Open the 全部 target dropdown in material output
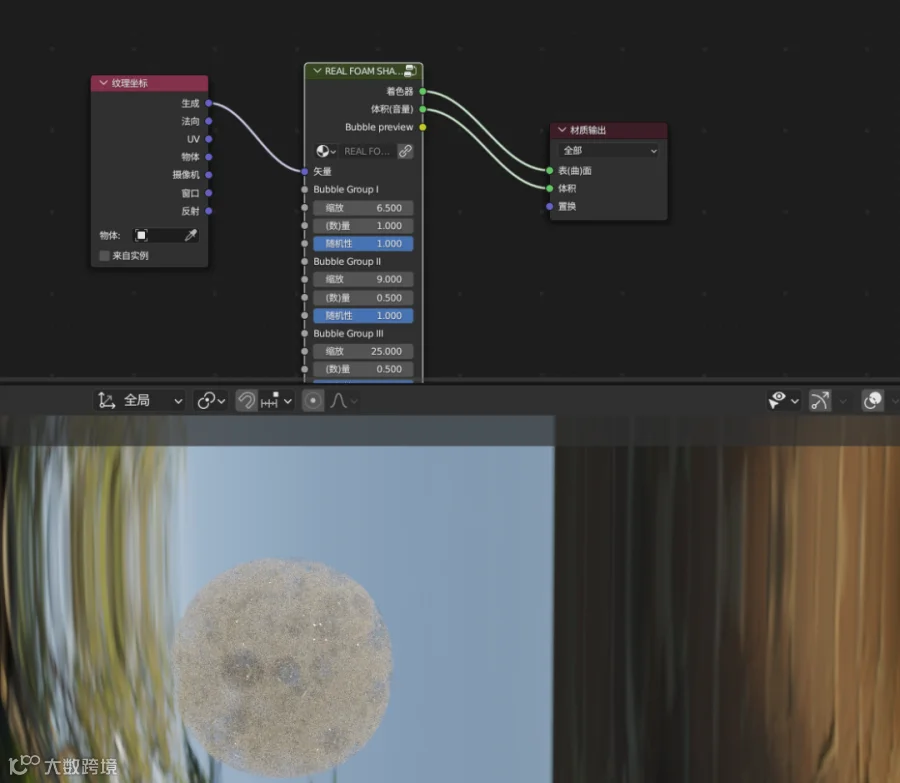Viewport: 900px width, 783px height. [608, 150]
